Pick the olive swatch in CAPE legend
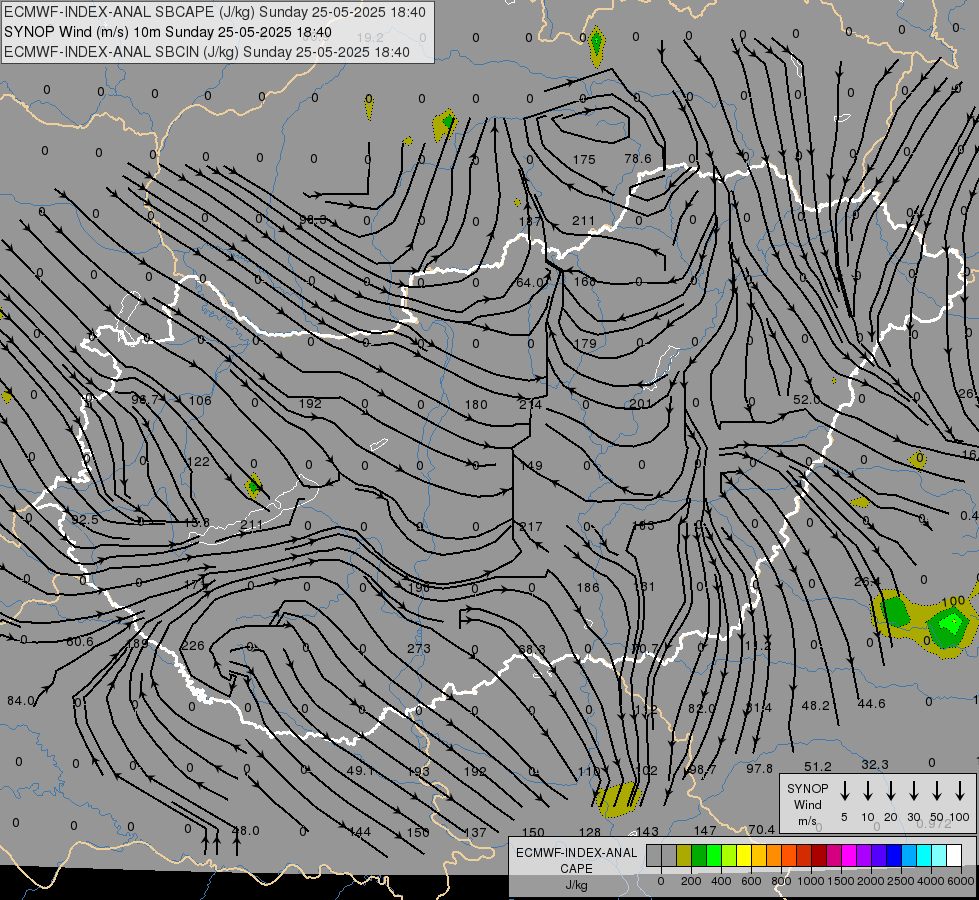Viewport: 979px width, 900px height. 684,856
